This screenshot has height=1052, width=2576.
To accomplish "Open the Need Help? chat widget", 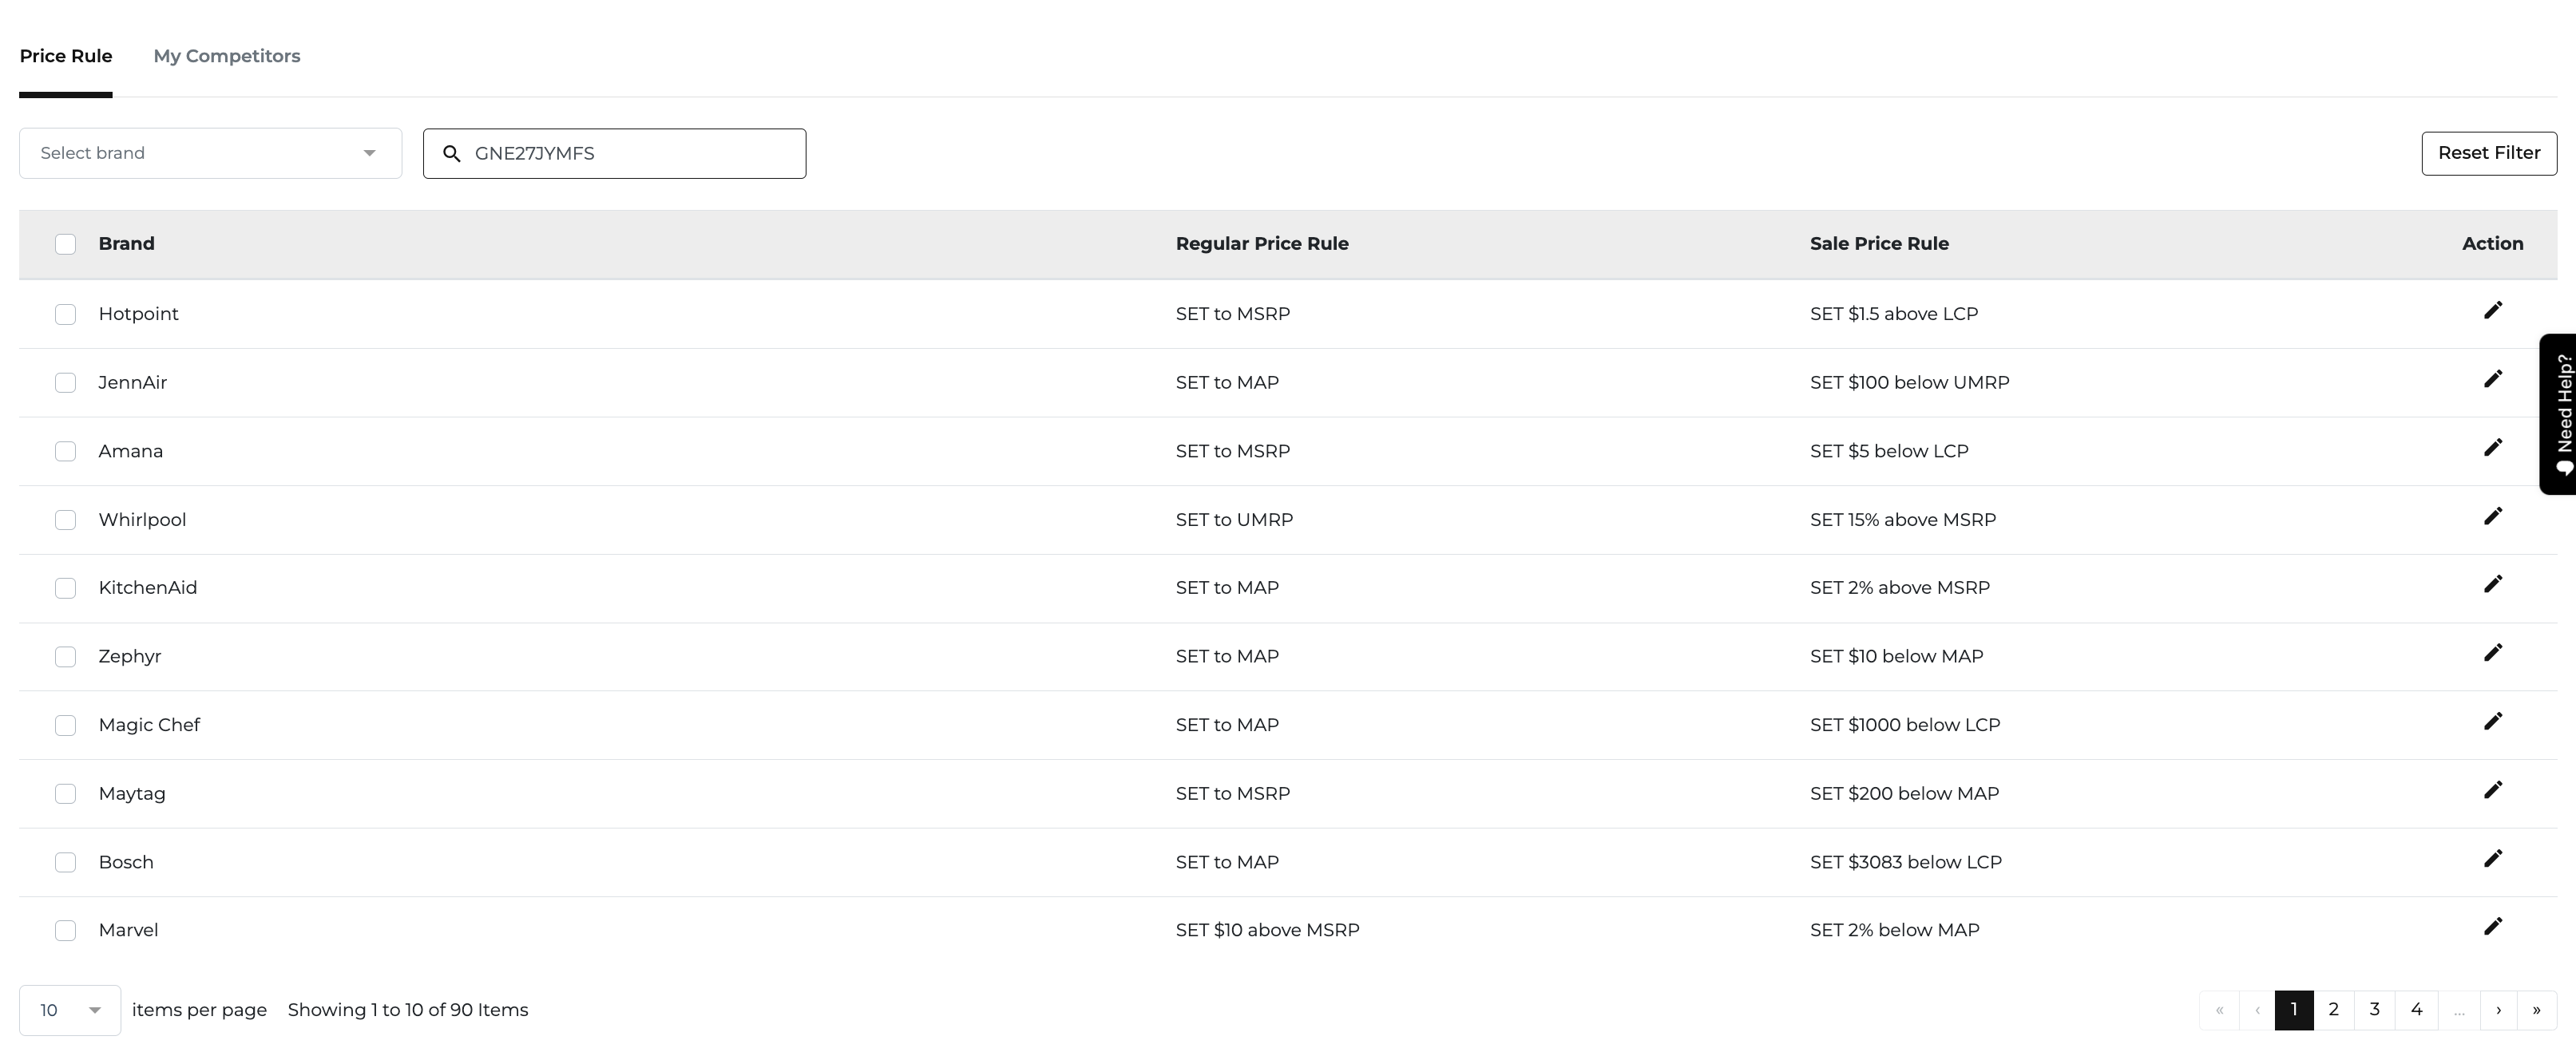I will pyautogui.click(x=2558, y=414).
